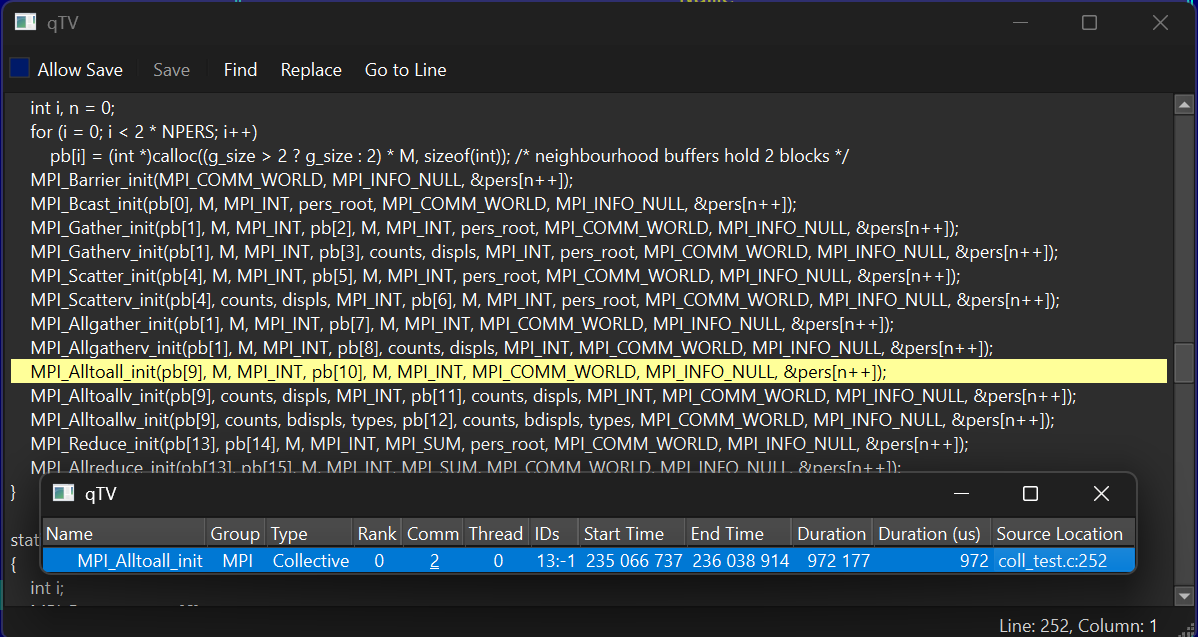Sort by the End Time column header

click(739, 534)
